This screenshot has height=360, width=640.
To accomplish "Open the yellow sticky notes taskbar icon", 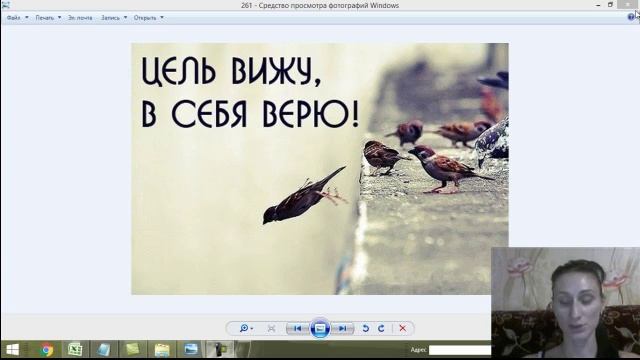I will [133, 350].
